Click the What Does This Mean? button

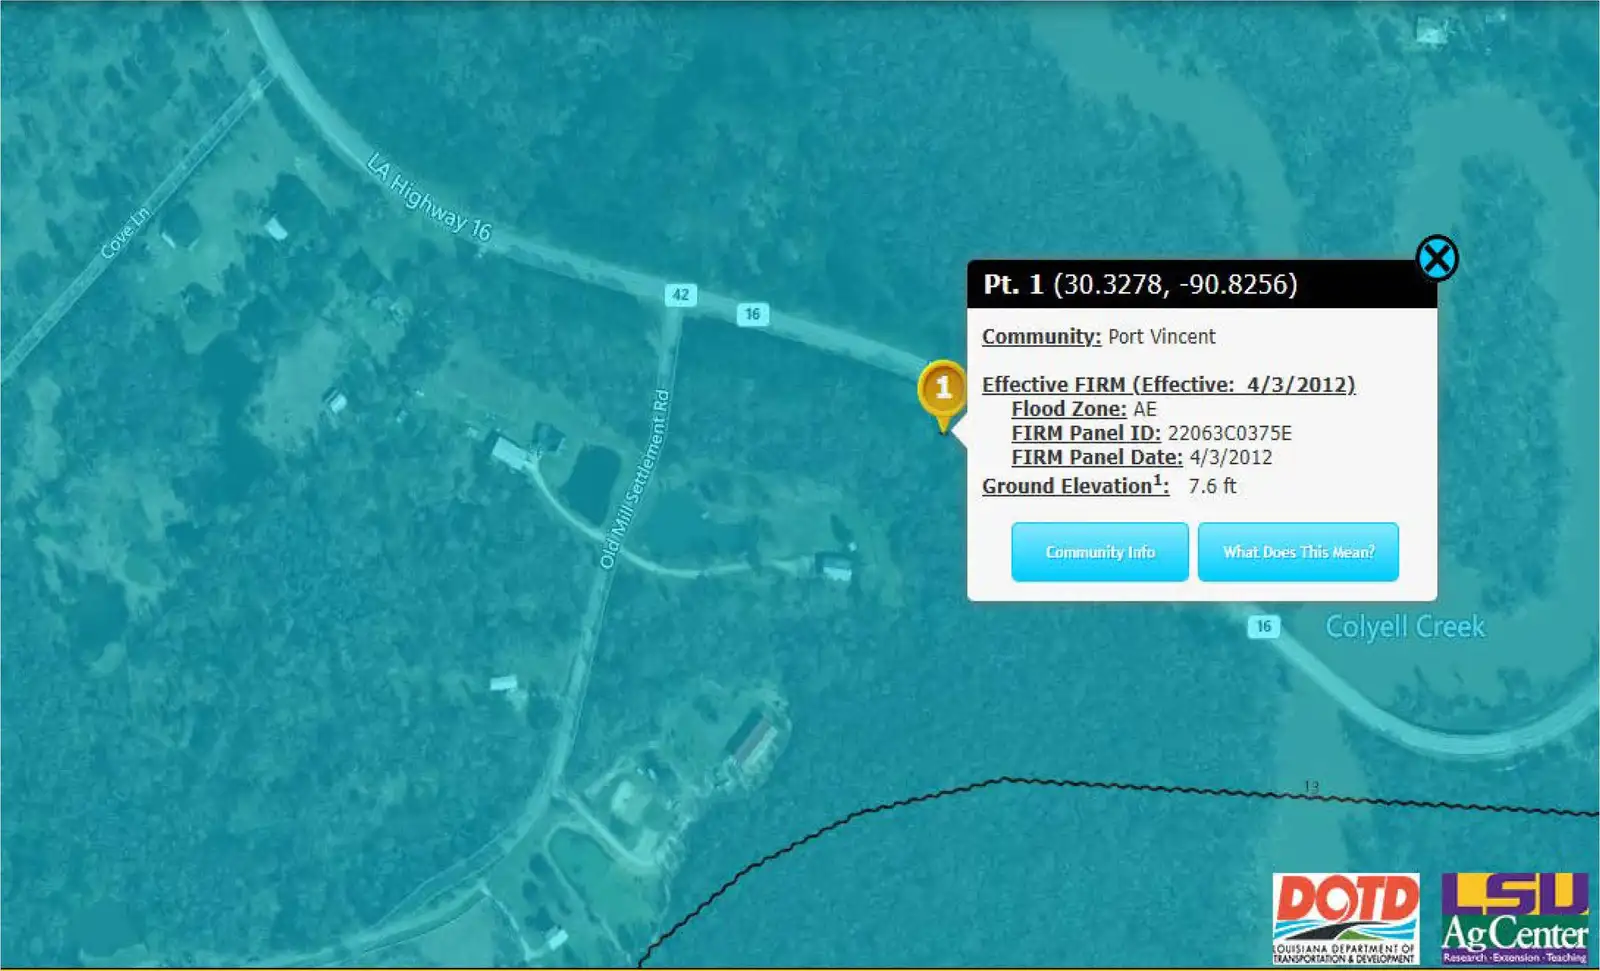(x=1298, y=552)
